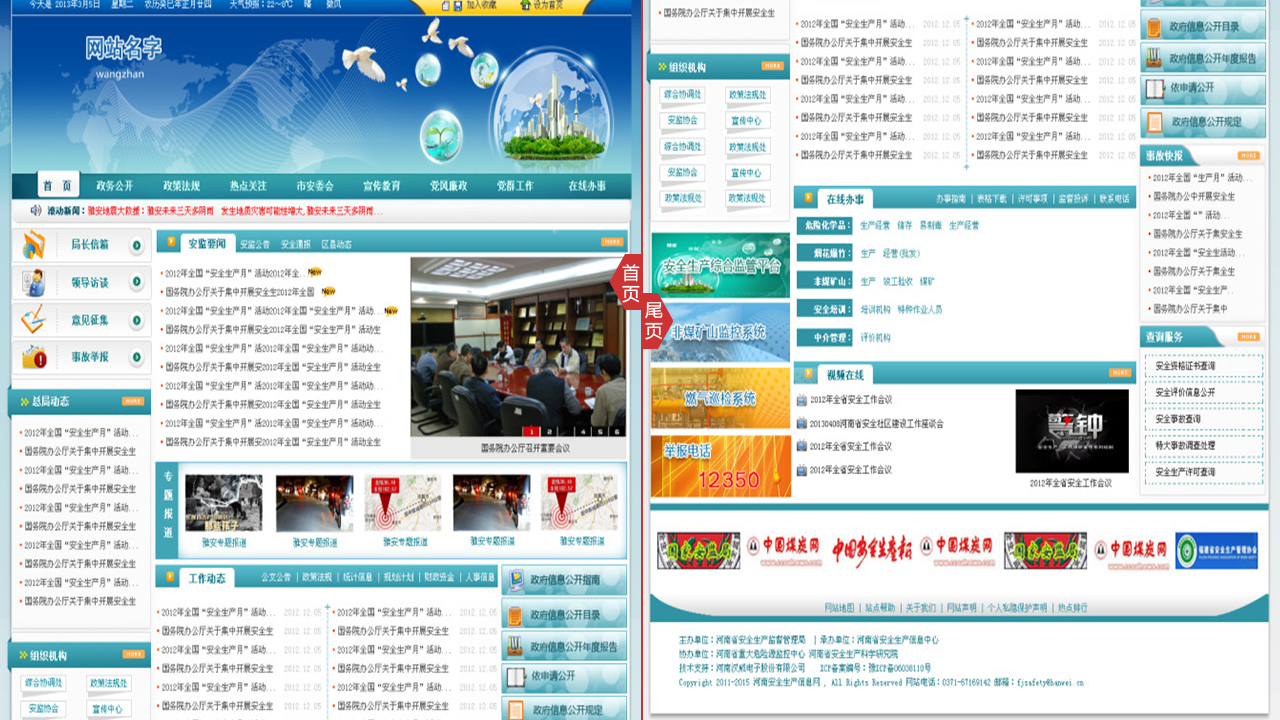
Task: Select 党风廉政 in the navigation bar
Action: coord(448,186)
